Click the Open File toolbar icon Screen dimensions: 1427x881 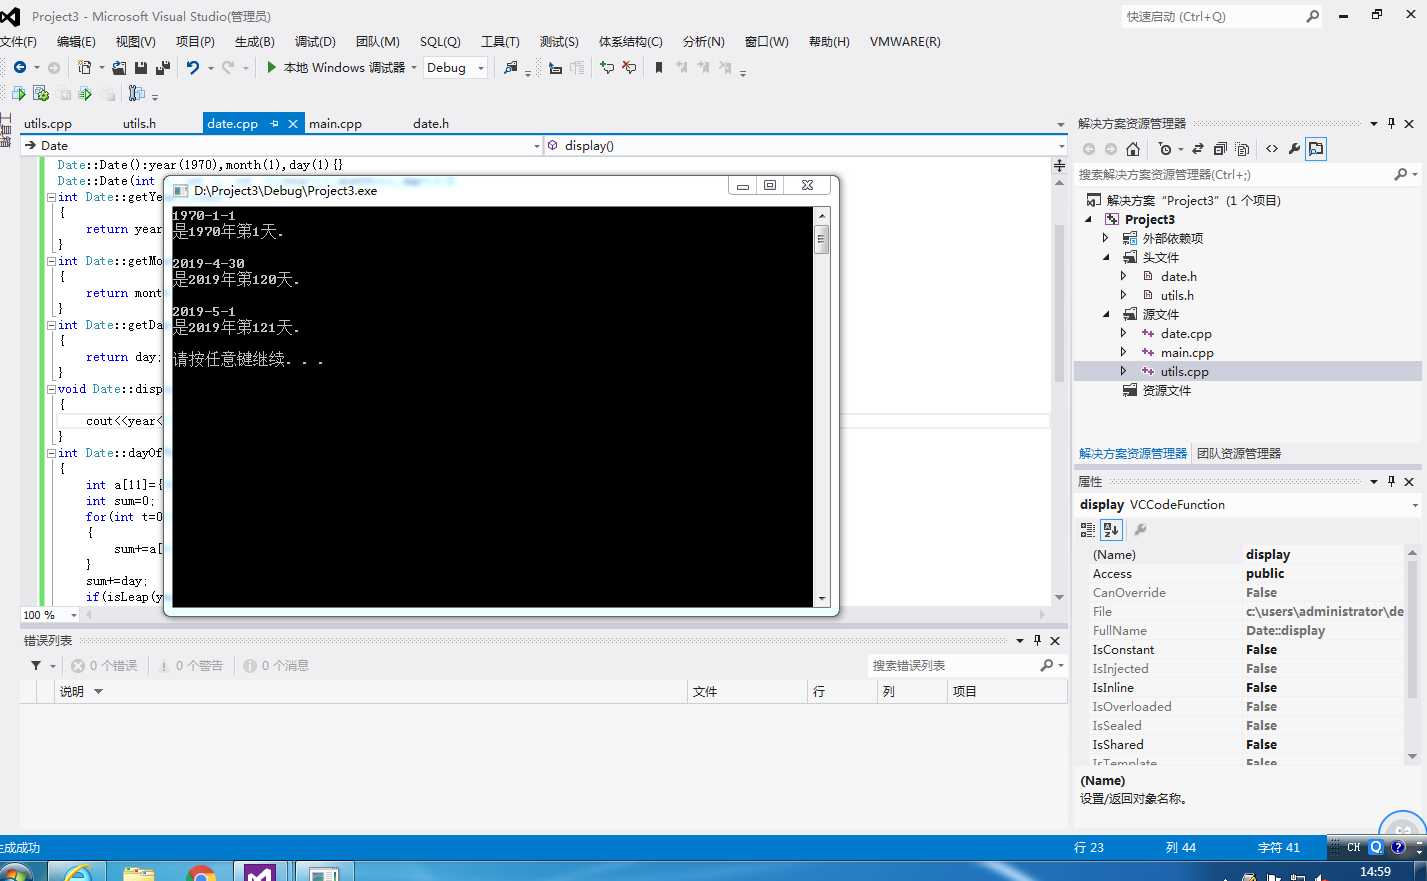(x=119, y=67)
